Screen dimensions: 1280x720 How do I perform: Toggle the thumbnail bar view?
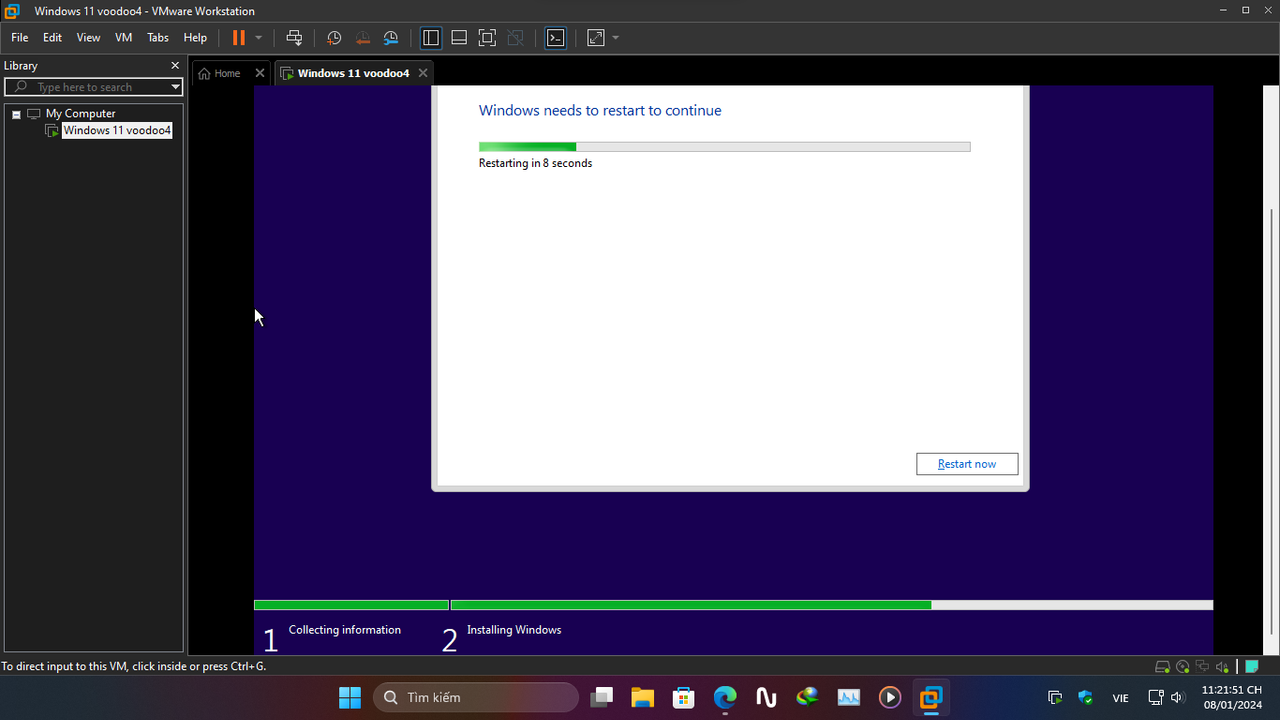pyautogui.click(x=459, y=37)
